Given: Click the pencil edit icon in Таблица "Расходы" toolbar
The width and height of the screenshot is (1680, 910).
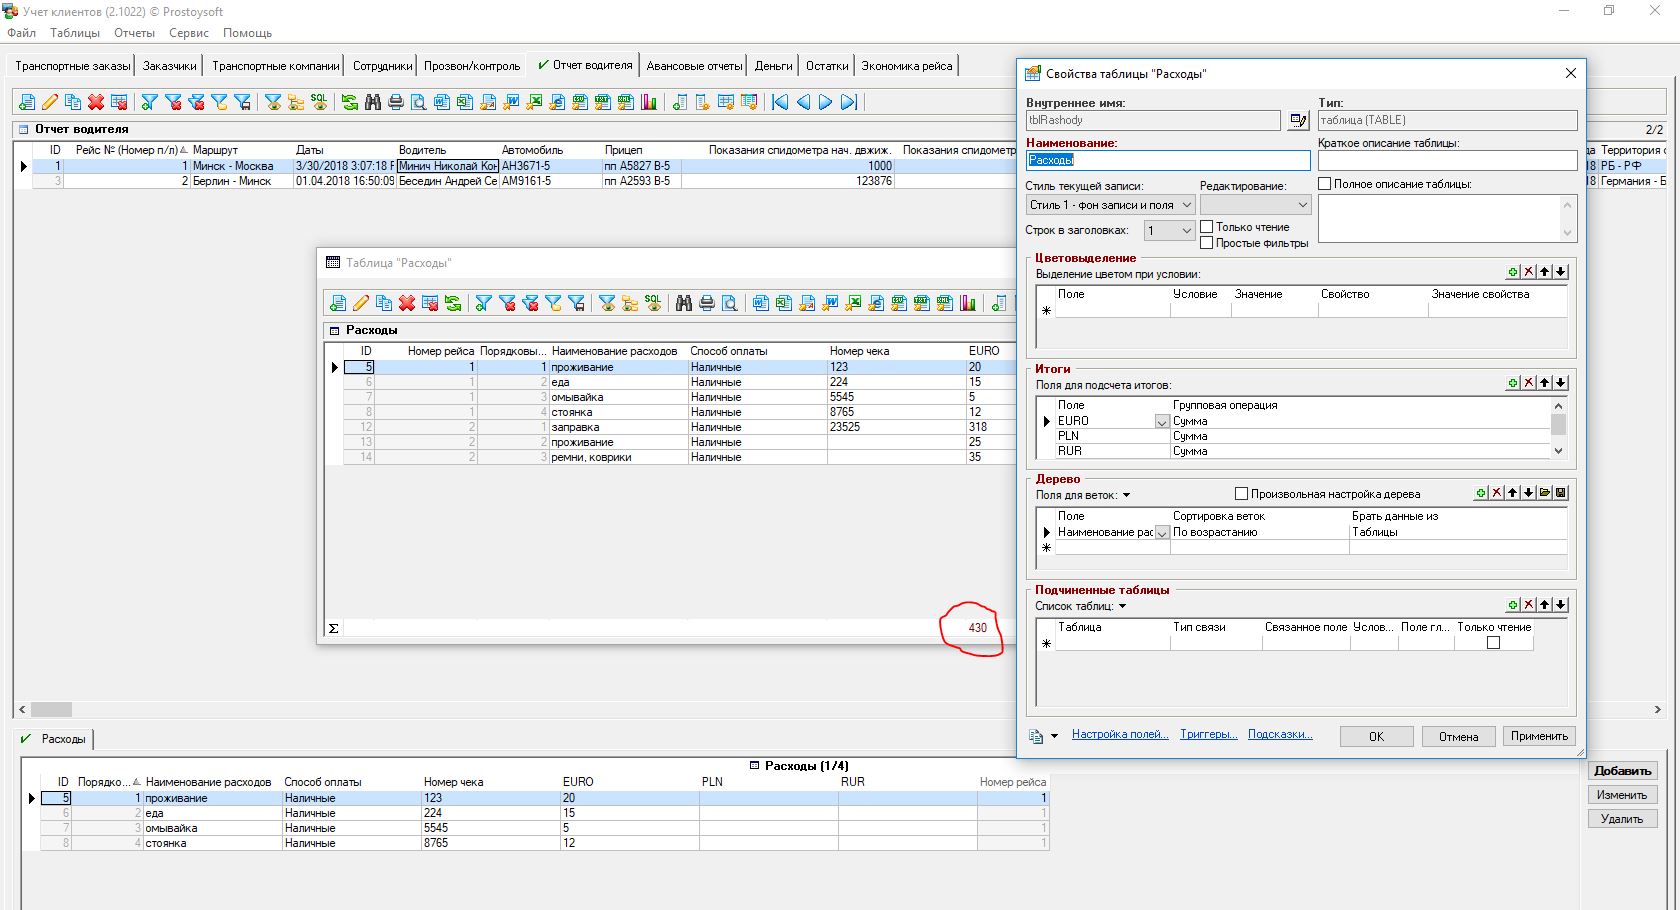Looking at the screenshot, I should click(x=361, y=303).
